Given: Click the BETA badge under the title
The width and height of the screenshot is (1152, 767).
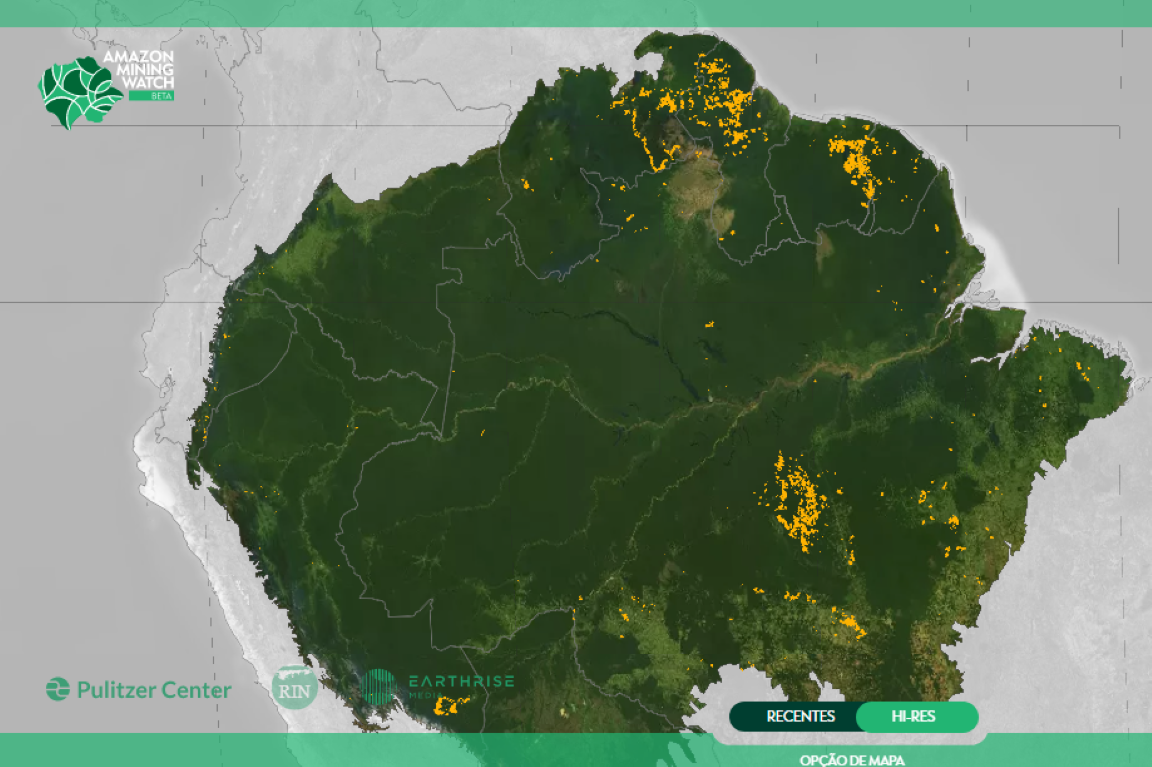Looking at the screenshot, I should [150, 95].
